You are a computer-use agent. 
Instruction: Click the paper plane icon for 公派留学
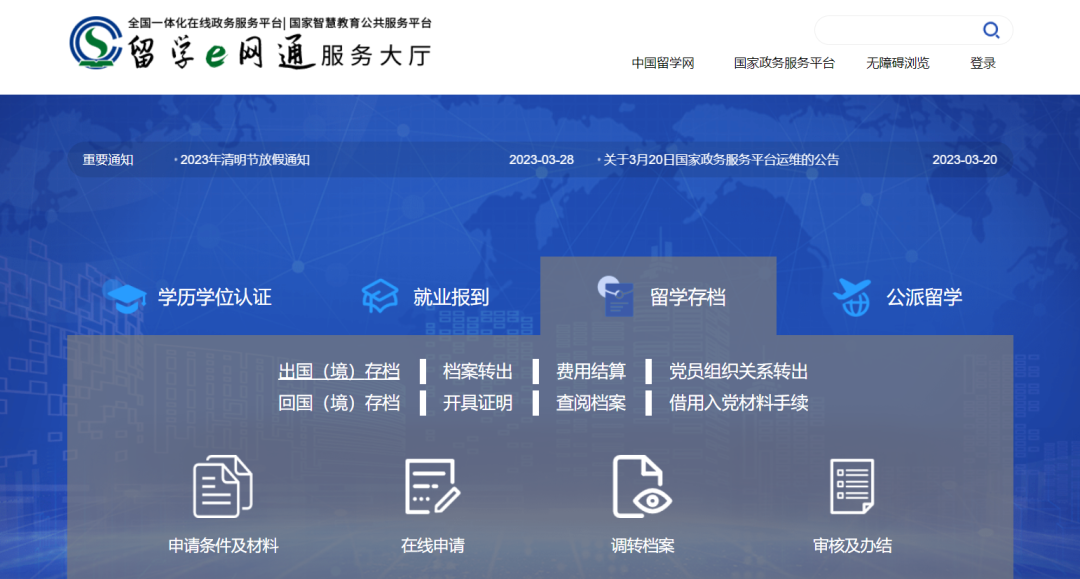[x=852, y=294]
